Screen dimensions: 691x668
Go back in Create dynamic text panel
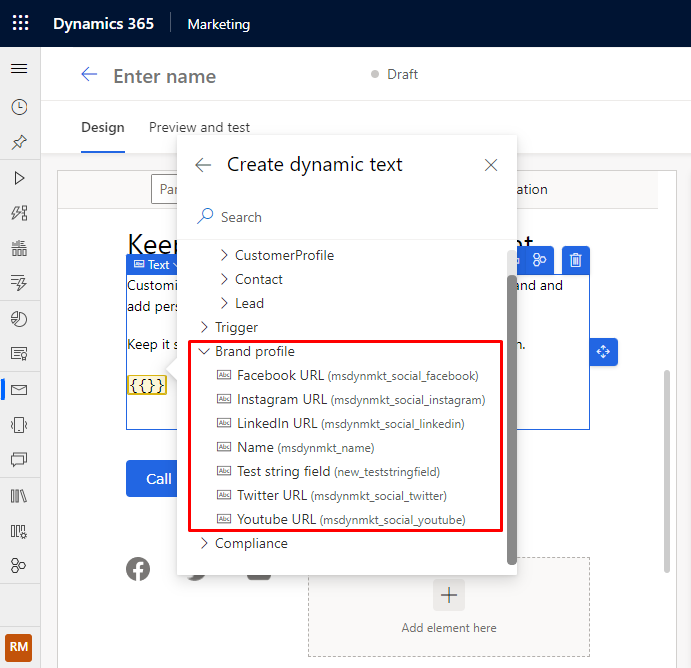[203, 165]
